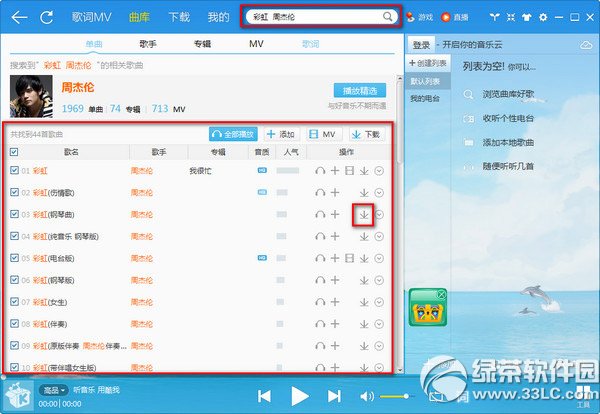This screenshot has width=600, height=414.
Task: Click 创建列表 to create playlist
Action: click(427, 63)
